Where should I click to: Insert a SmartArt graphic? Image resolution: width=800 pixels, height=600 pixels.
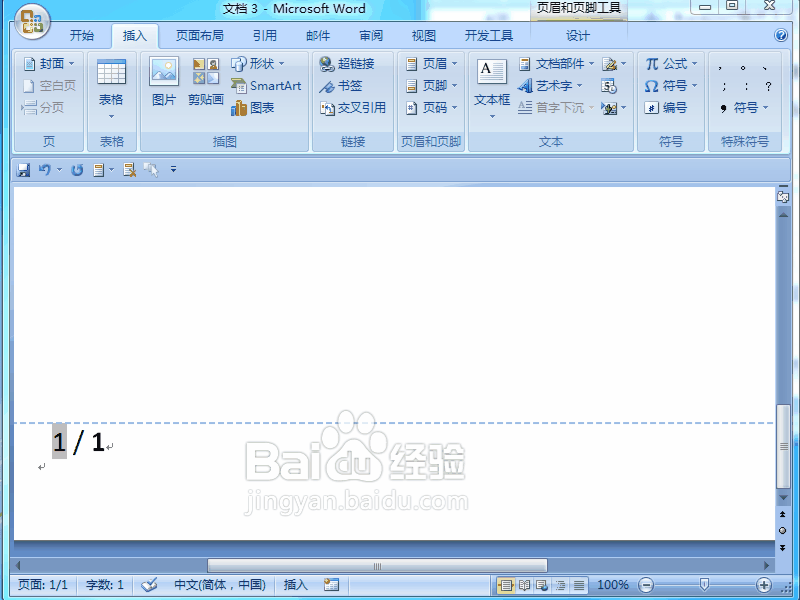(266, 86)
